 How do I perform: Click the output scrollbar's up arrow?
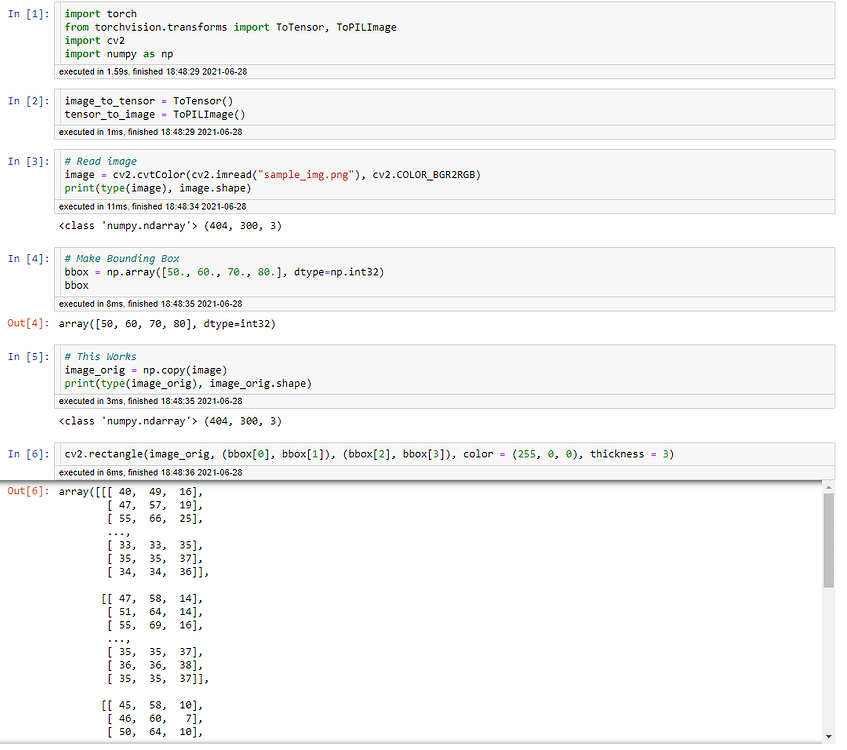point(828,486)
